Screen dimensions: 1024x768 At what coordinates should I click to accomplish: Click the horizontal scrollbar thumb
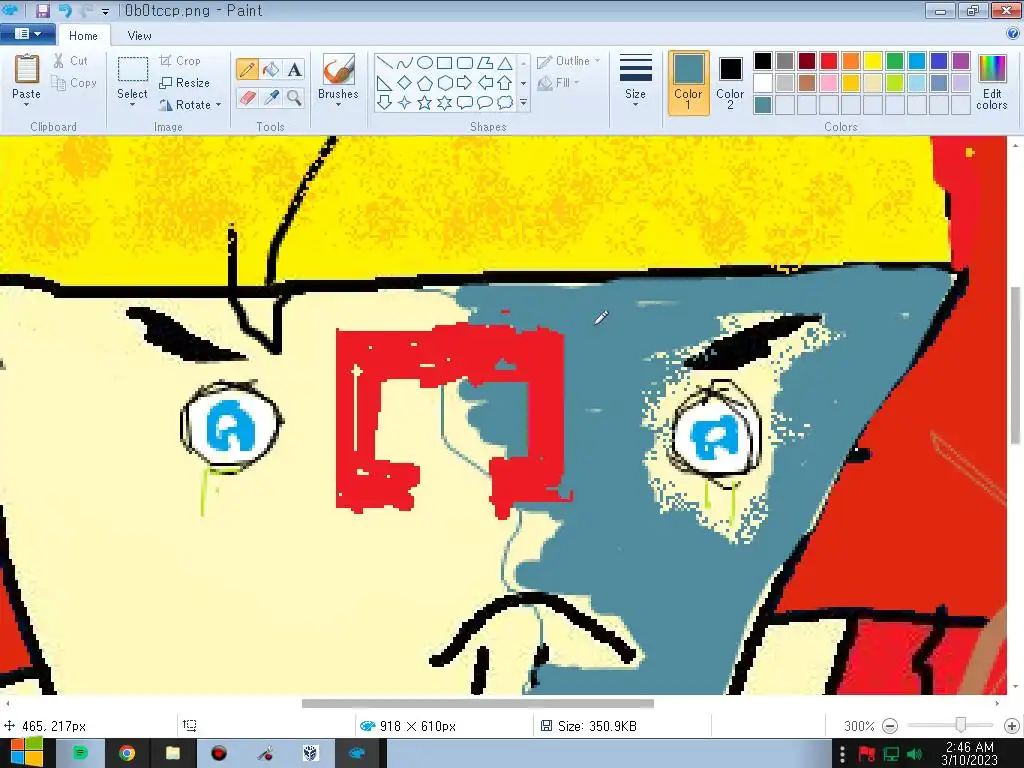click(x=477, y=703)
